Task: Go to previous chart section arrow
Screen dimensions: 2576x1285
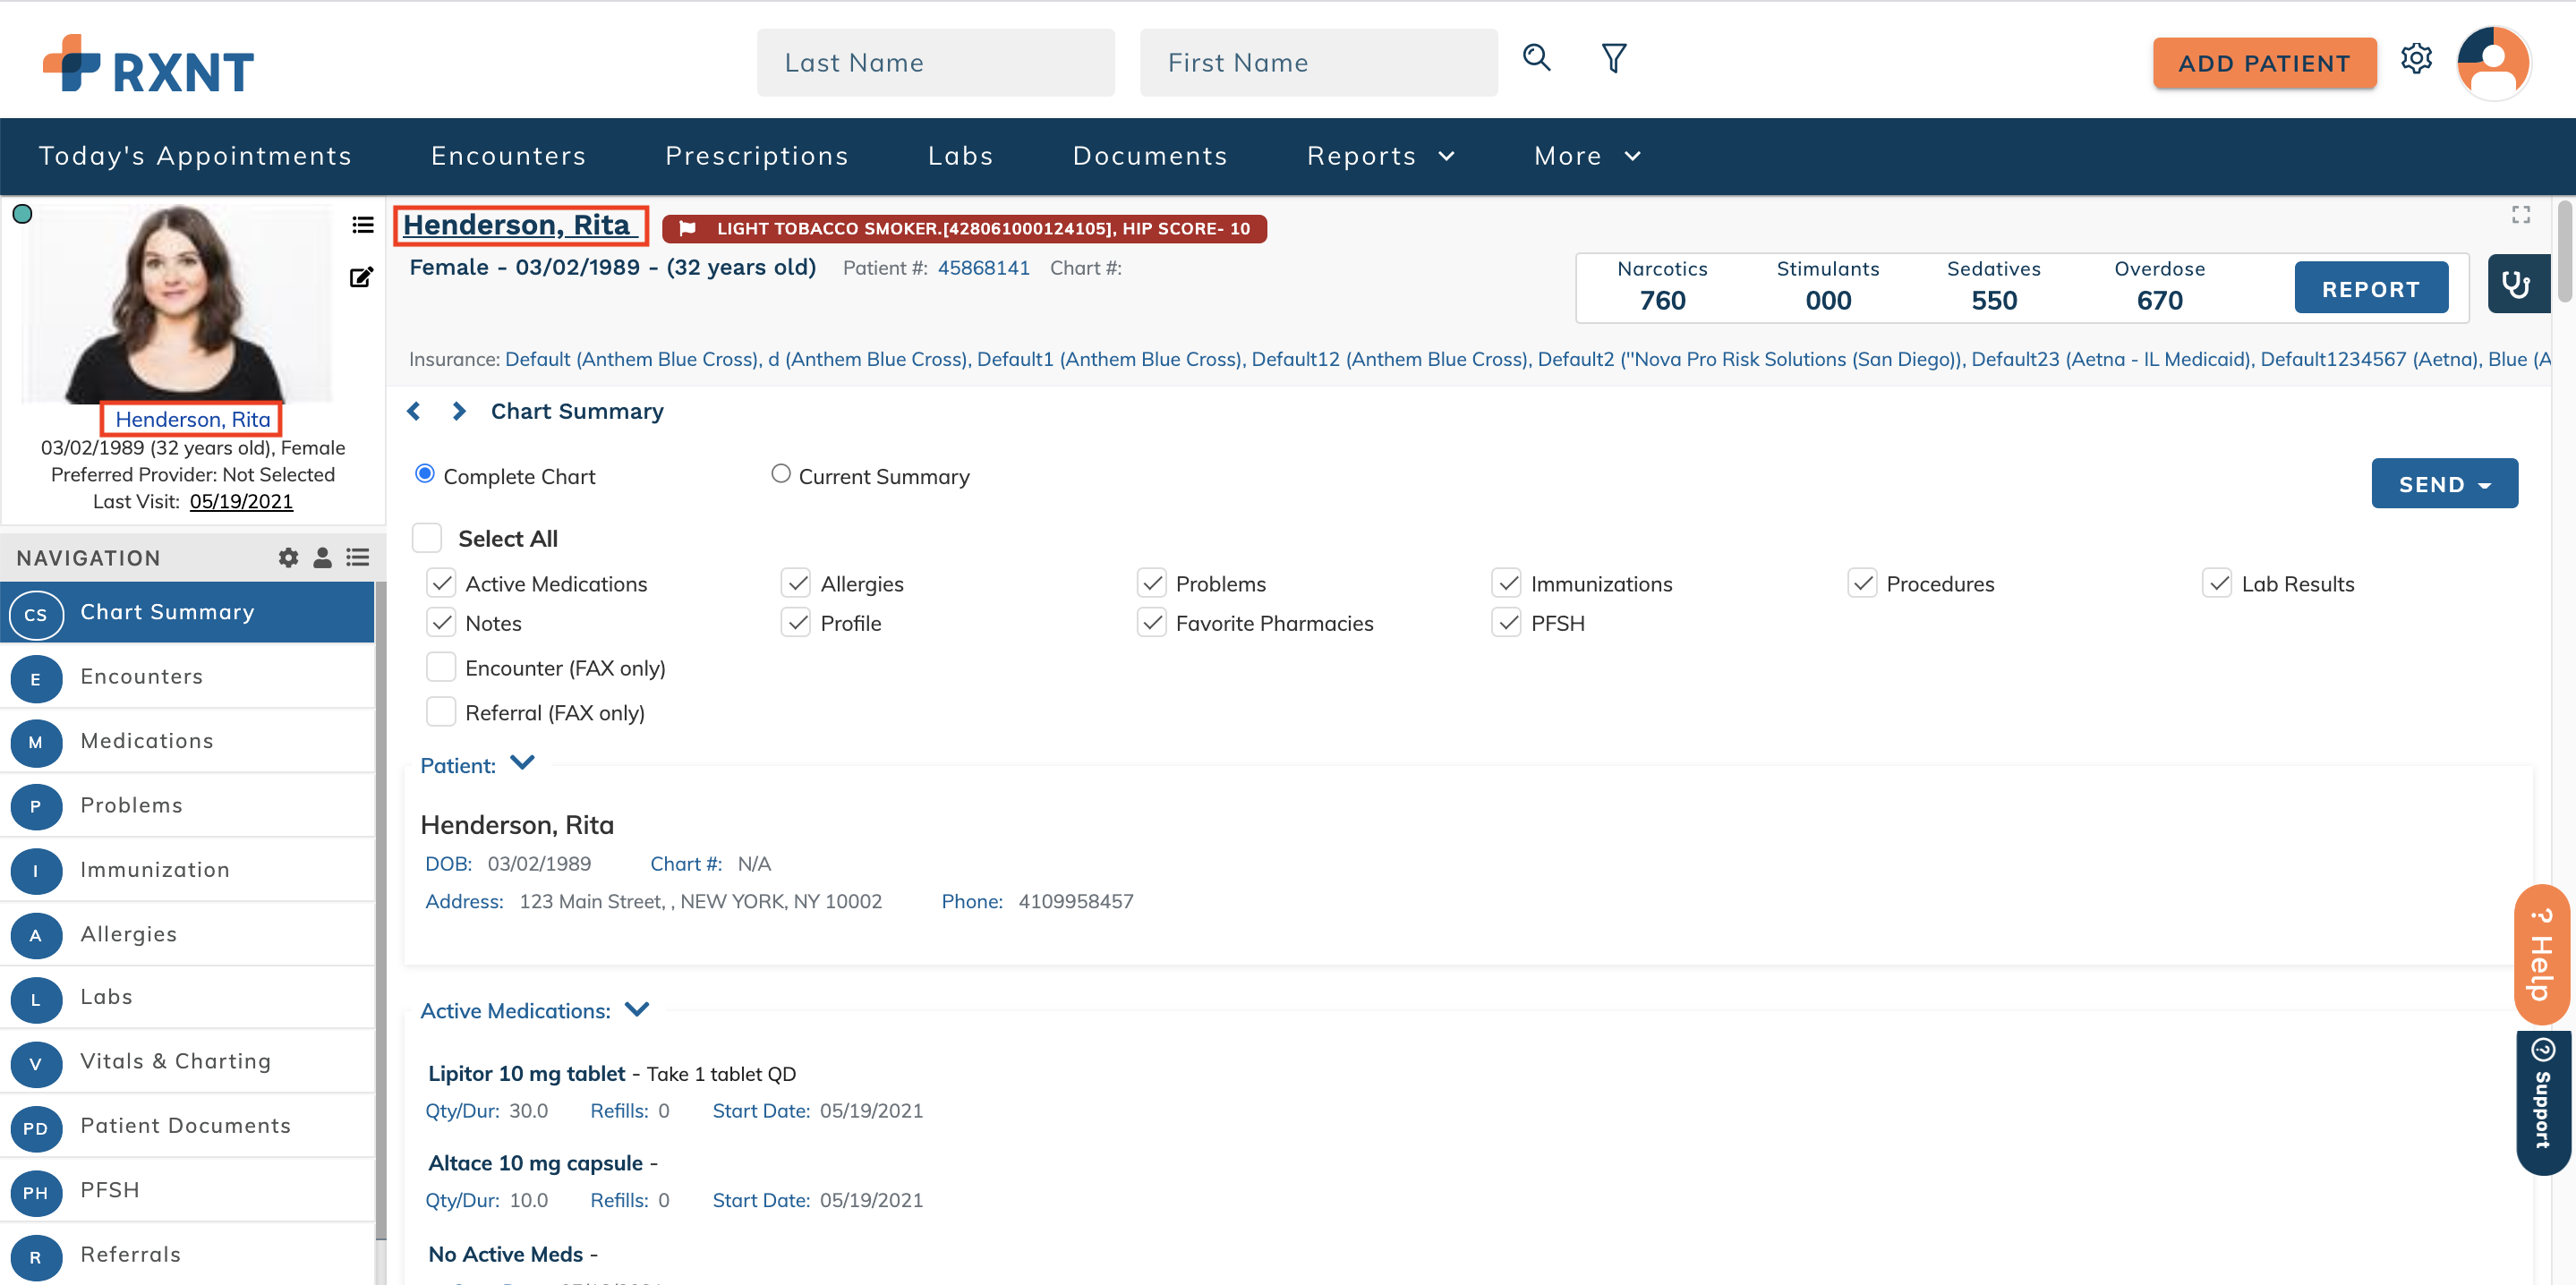Action: pos(414,412)
